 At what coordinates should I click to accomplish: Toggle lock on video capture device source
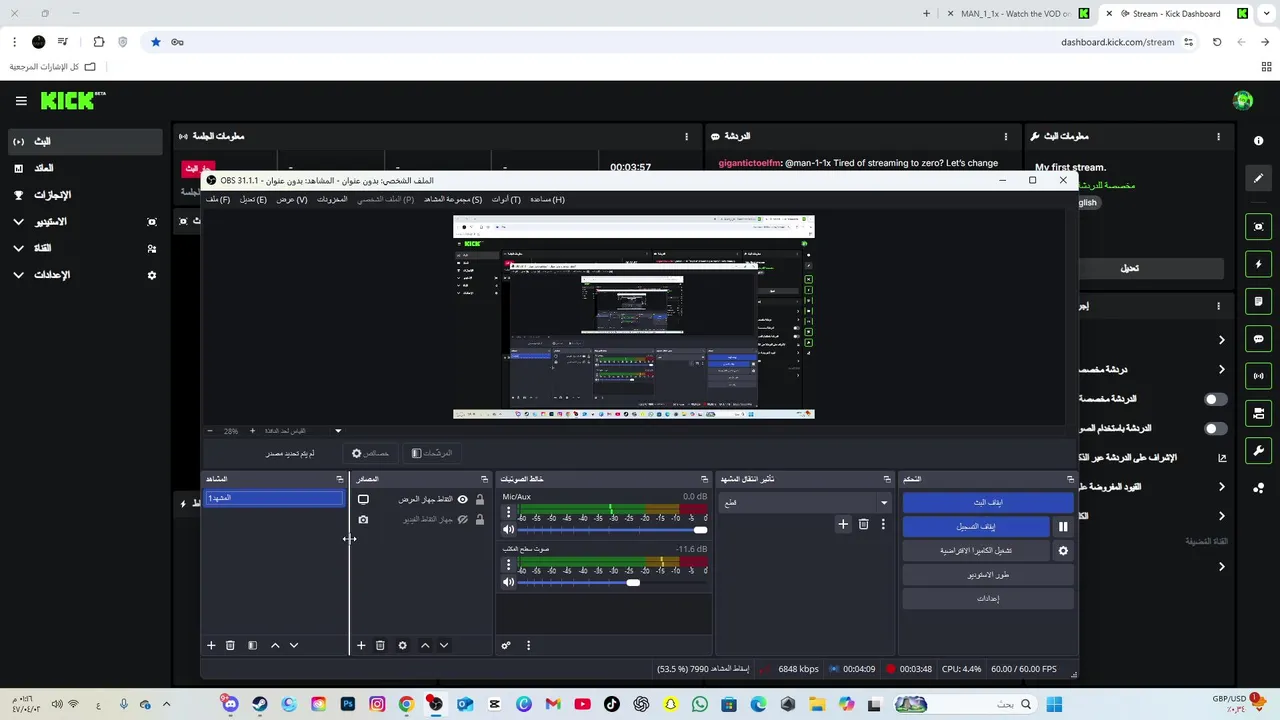pos(480,519)
